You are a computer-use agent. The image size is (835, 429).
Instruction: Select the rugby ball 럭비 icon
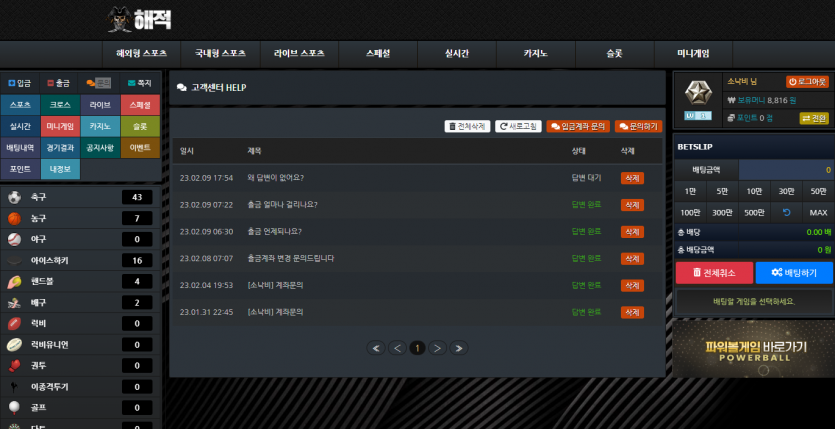click(14, 323)
